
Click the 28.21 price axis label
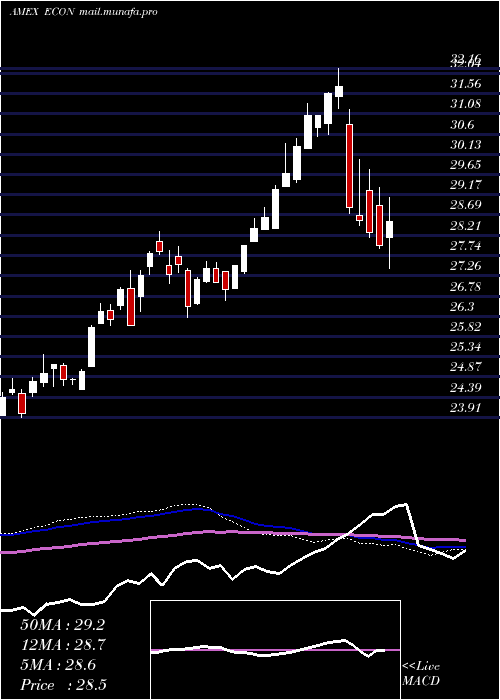pyautogui.click(x=466, y=225)
